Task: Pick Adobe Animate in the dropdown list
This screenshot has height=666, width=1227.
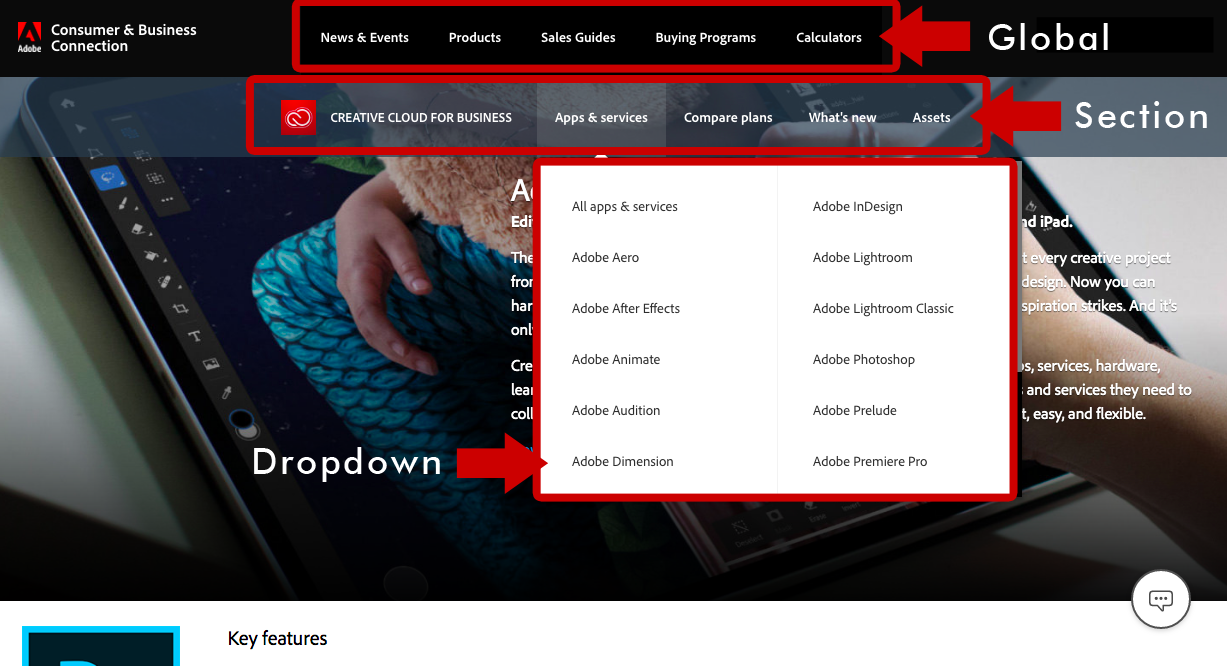Action: [x=616, y=360]
